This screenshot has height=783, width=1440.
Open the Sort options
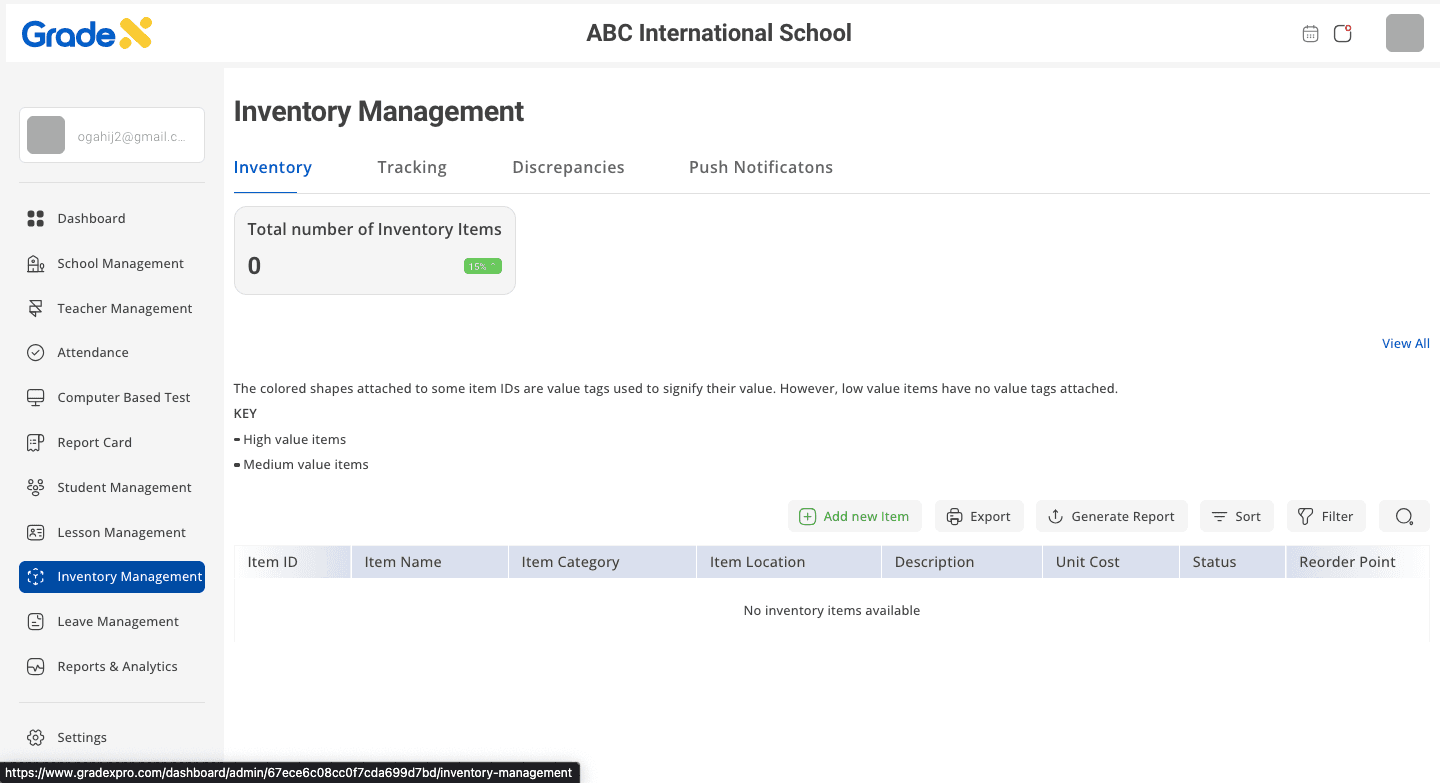(x=1236, y=517)
